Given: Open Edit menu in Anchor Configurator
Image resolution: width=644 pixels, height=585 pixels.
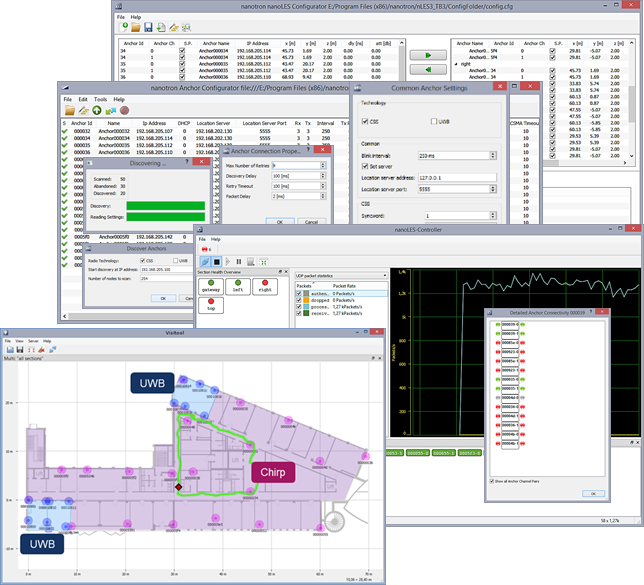Looking at the screenshot, I should point(83,99).
